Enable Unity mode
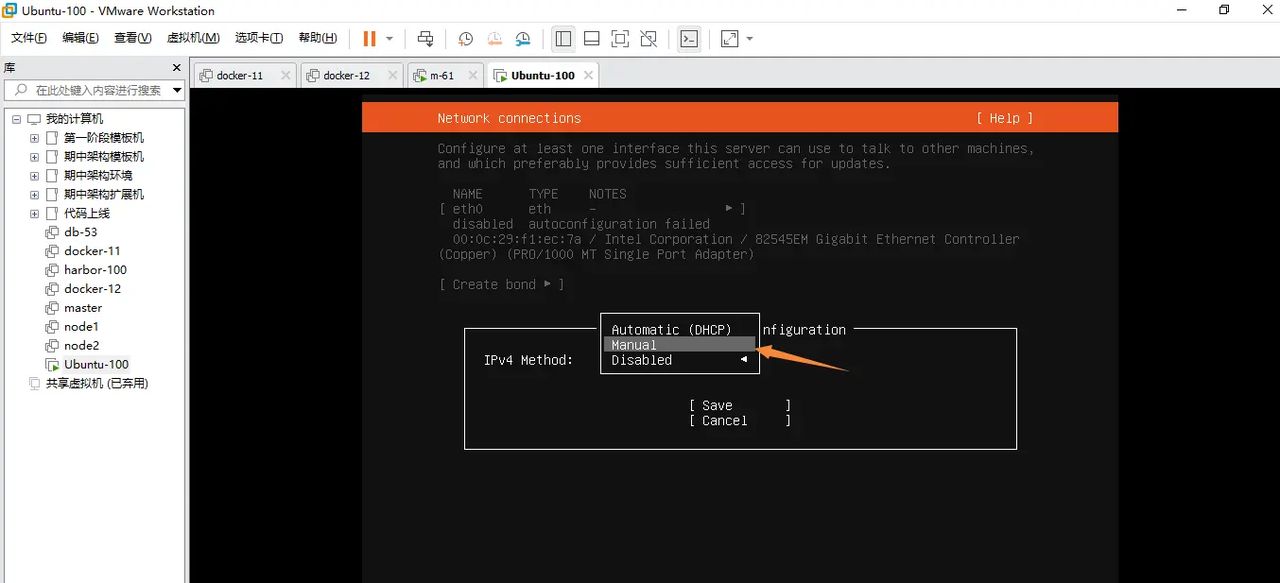 [648, 38]
